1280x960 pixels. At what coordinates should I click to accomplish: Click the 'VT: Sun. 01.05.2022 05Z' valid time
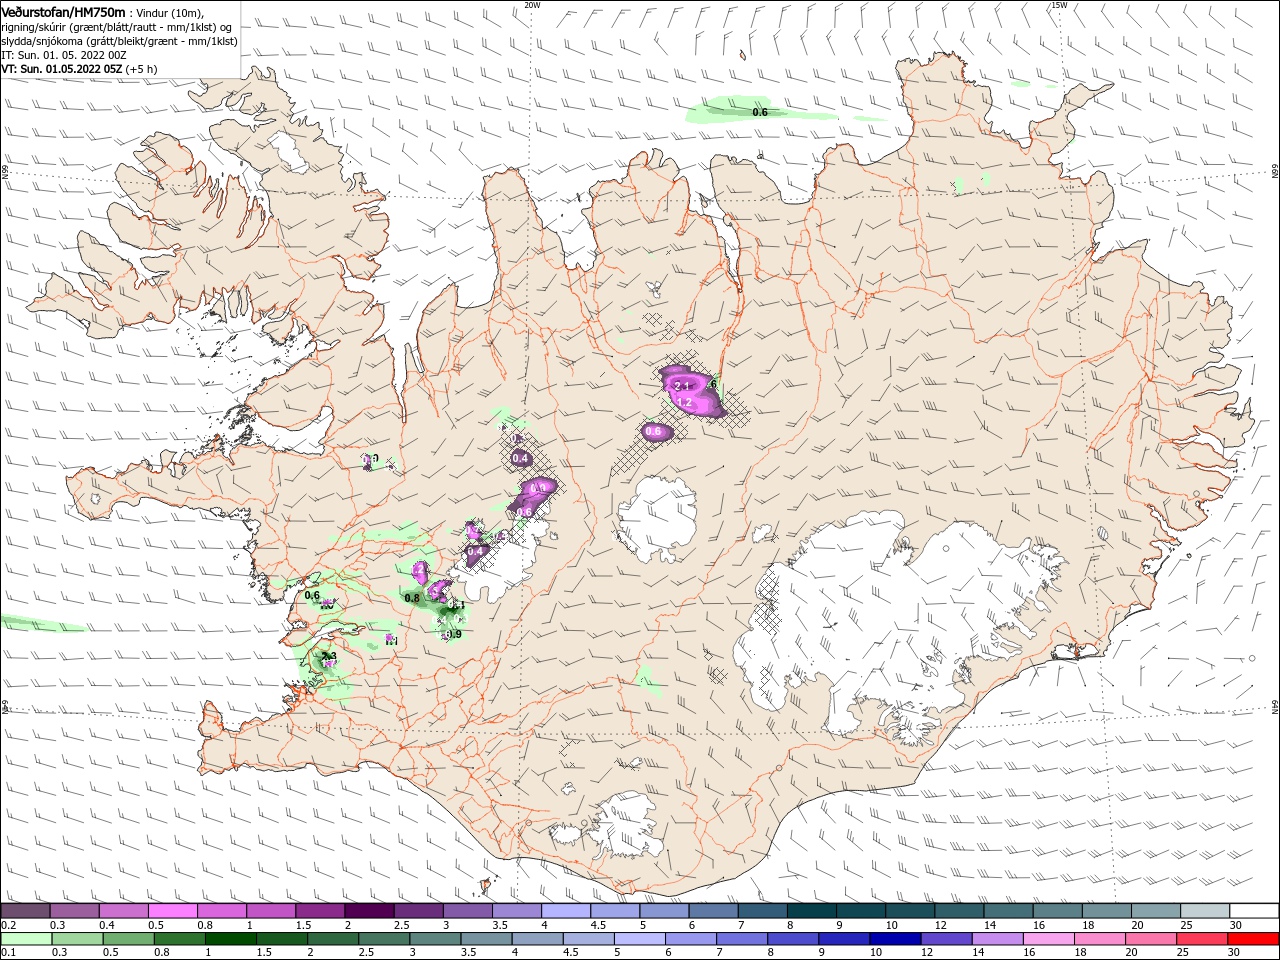pos(61,69)
